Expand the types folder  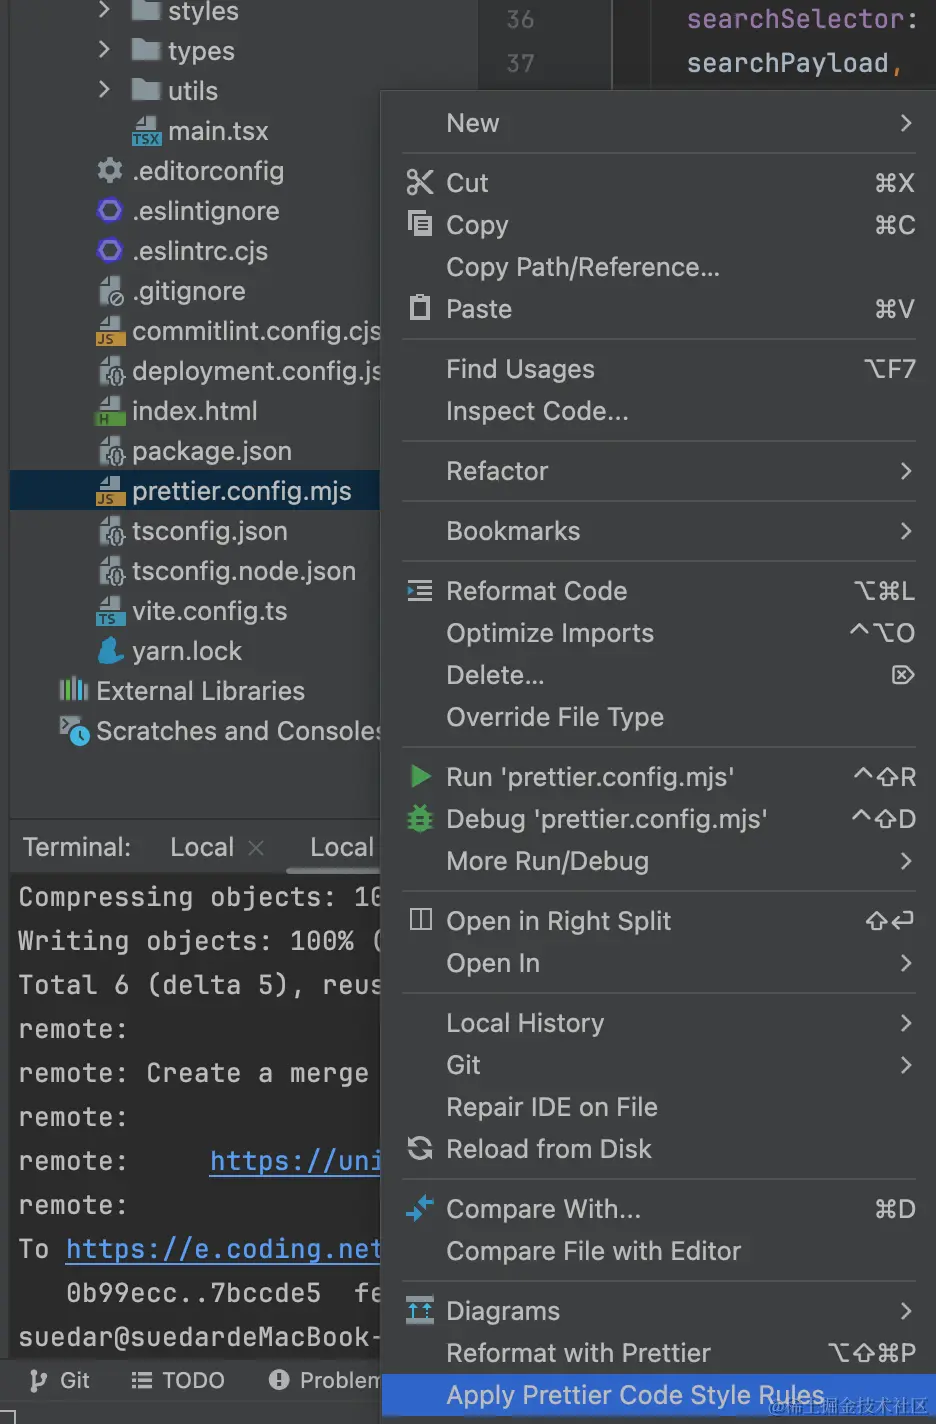(x=103, y=50)
